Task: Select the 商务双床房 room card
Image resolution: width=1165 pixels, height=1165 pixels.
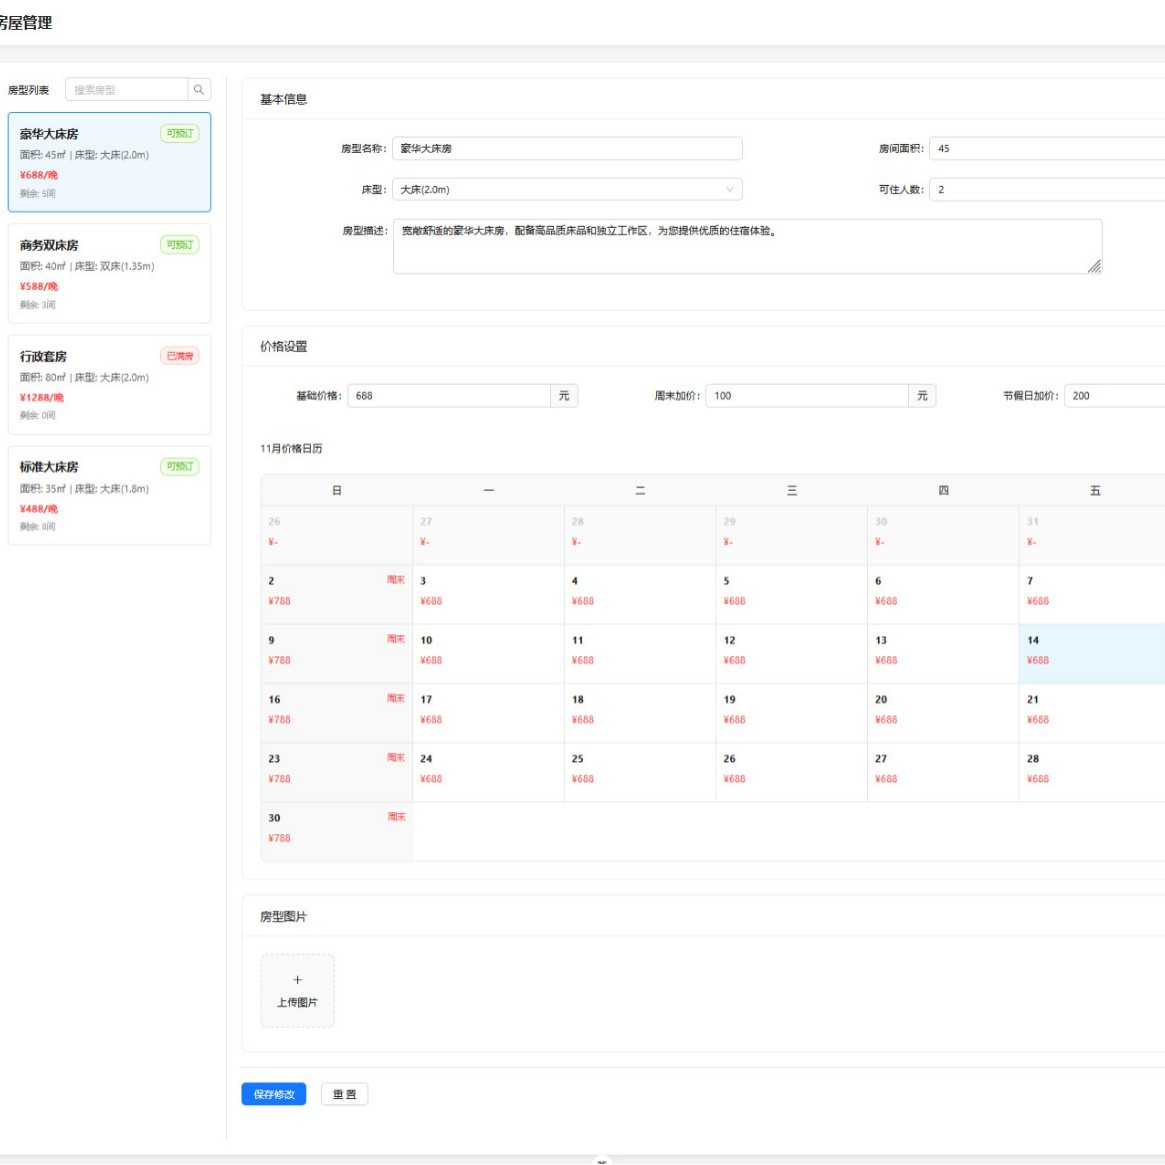Action: pos(109,273)
